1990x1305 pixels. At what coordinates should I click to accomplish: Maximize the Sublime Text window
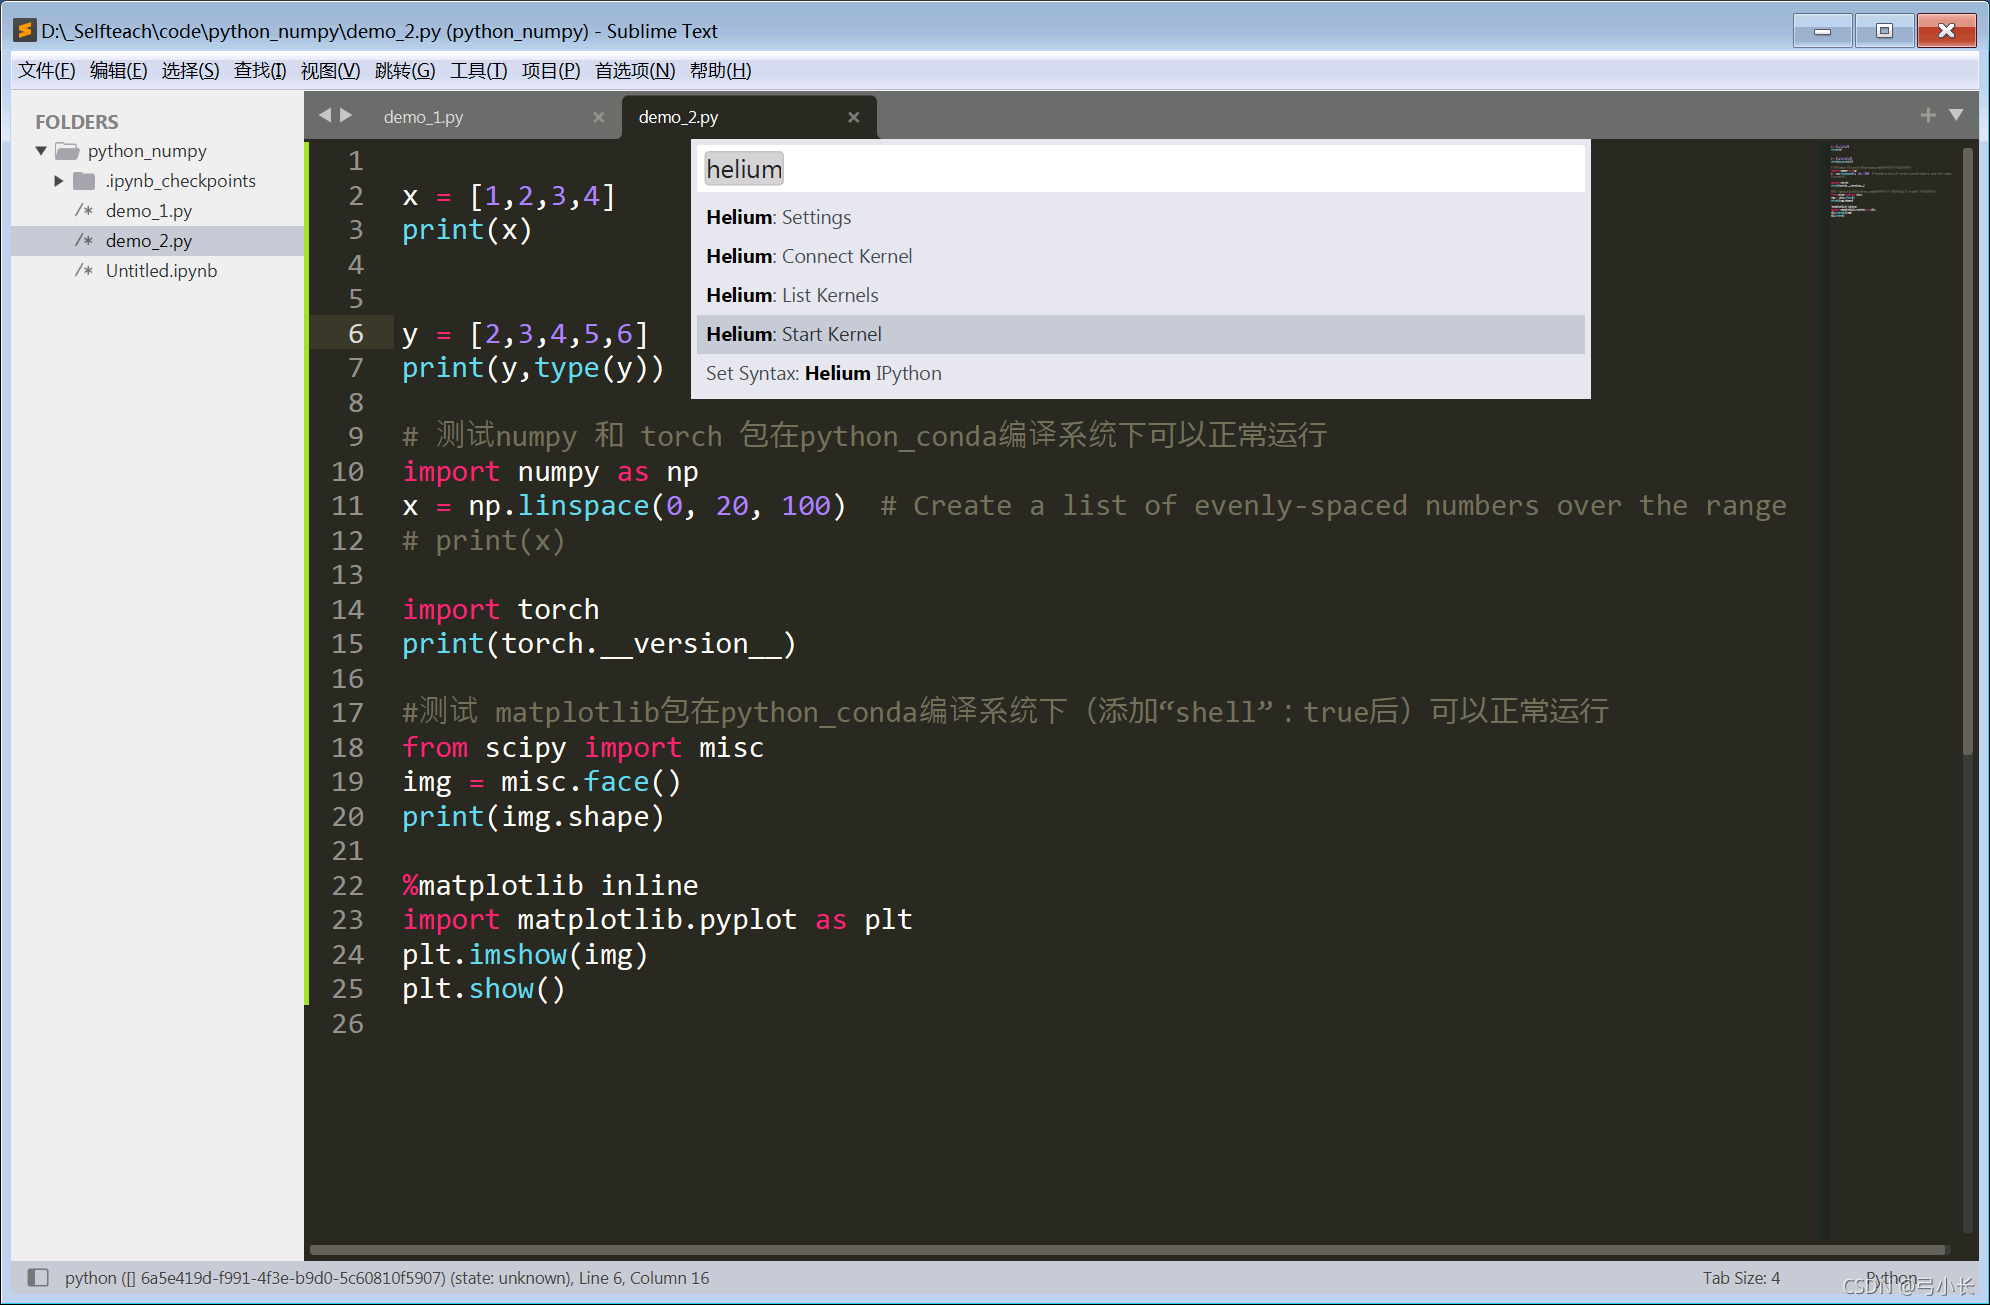[1884, 31]
